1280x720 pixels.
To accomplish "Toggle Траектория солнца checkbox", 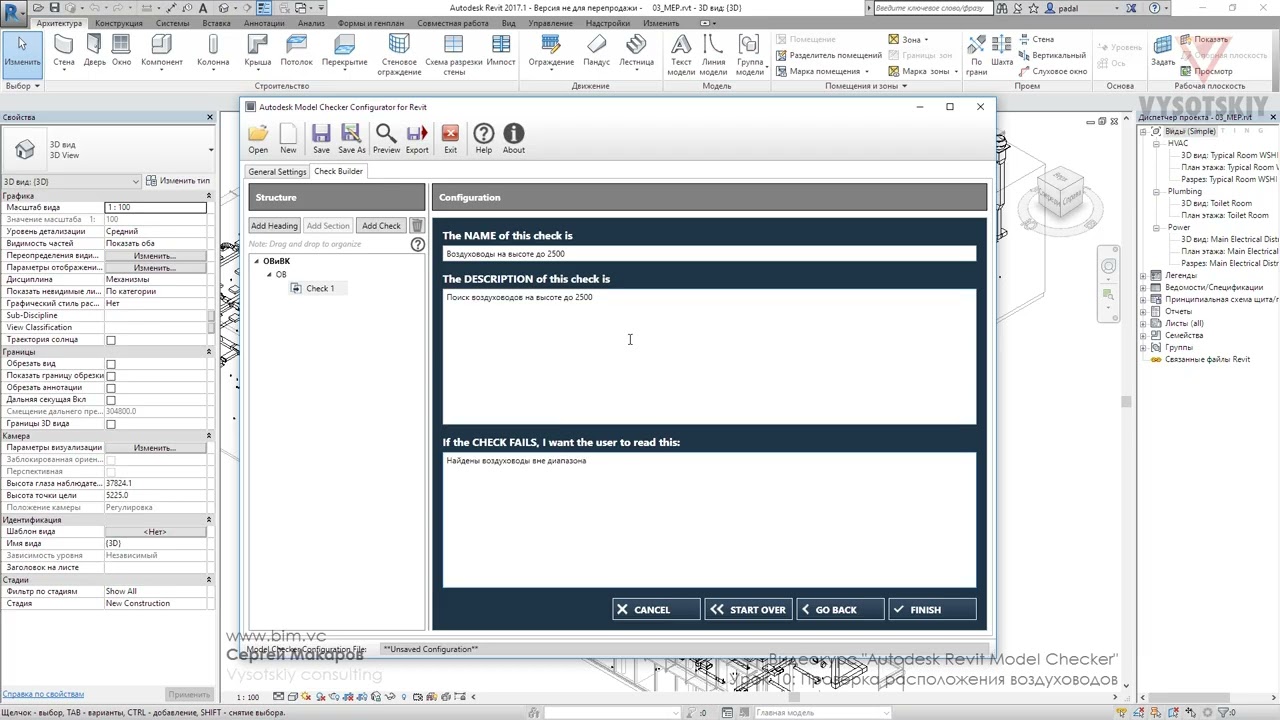I will (111, 340).
